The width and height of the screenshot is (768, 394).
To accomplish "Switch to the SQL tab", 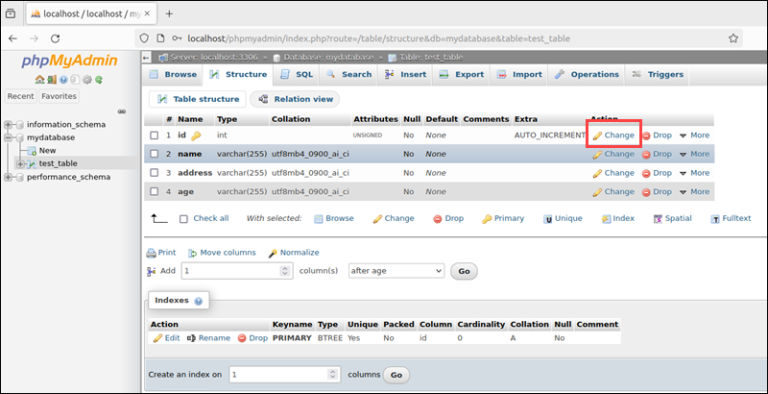I will [x=297, y=74].
